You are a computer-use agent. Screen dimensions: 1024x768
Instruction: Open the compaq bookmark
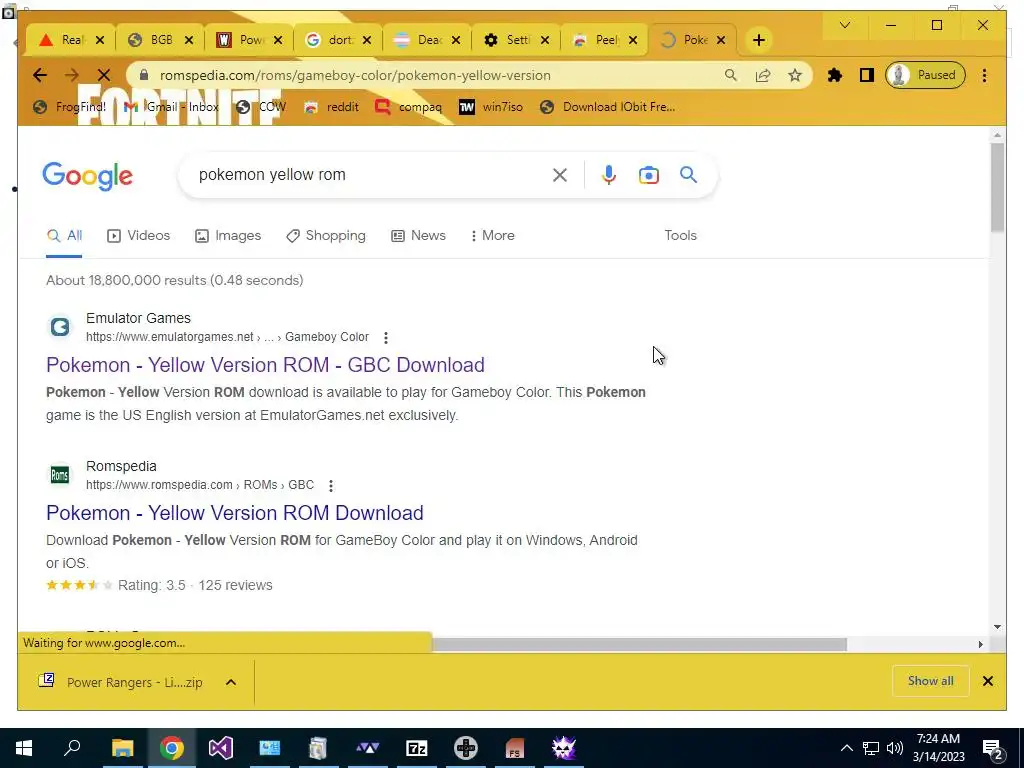click(x=409, y=107)
